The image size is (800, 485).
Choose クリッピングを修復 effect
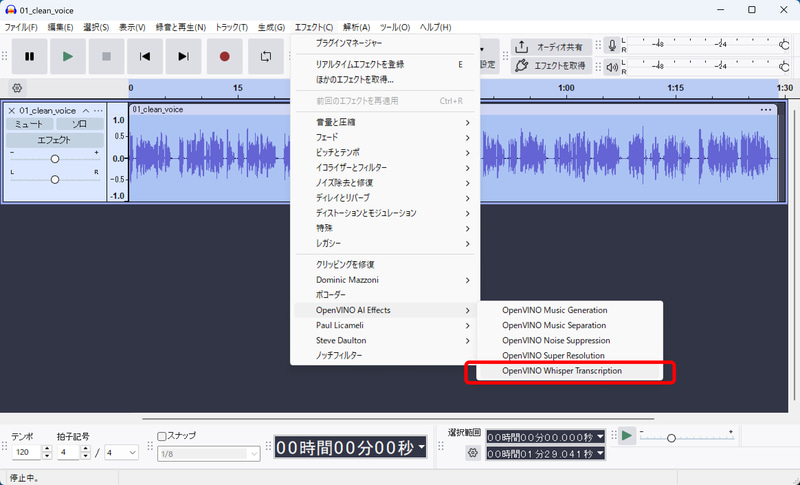click(x=385, y=265)
